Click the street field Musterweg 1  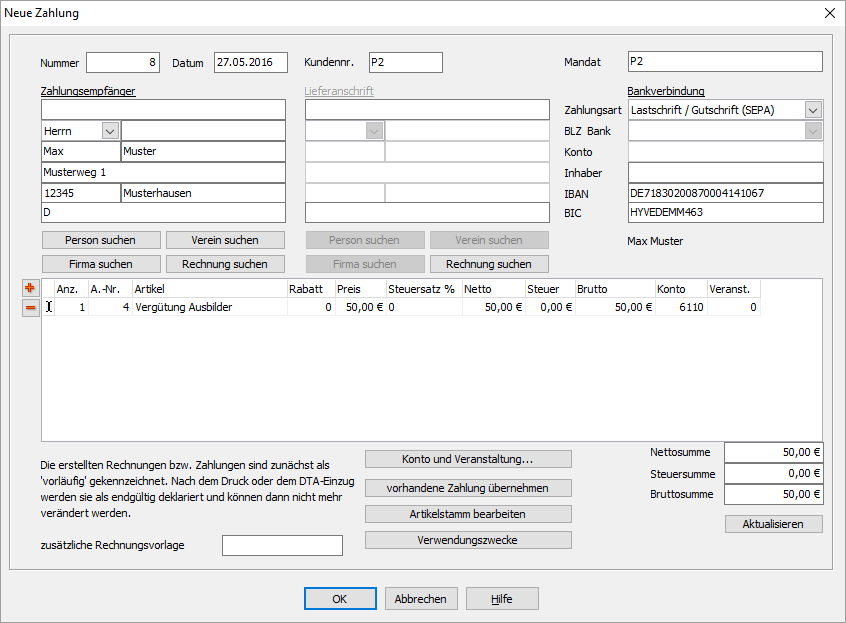coord(163,173)
